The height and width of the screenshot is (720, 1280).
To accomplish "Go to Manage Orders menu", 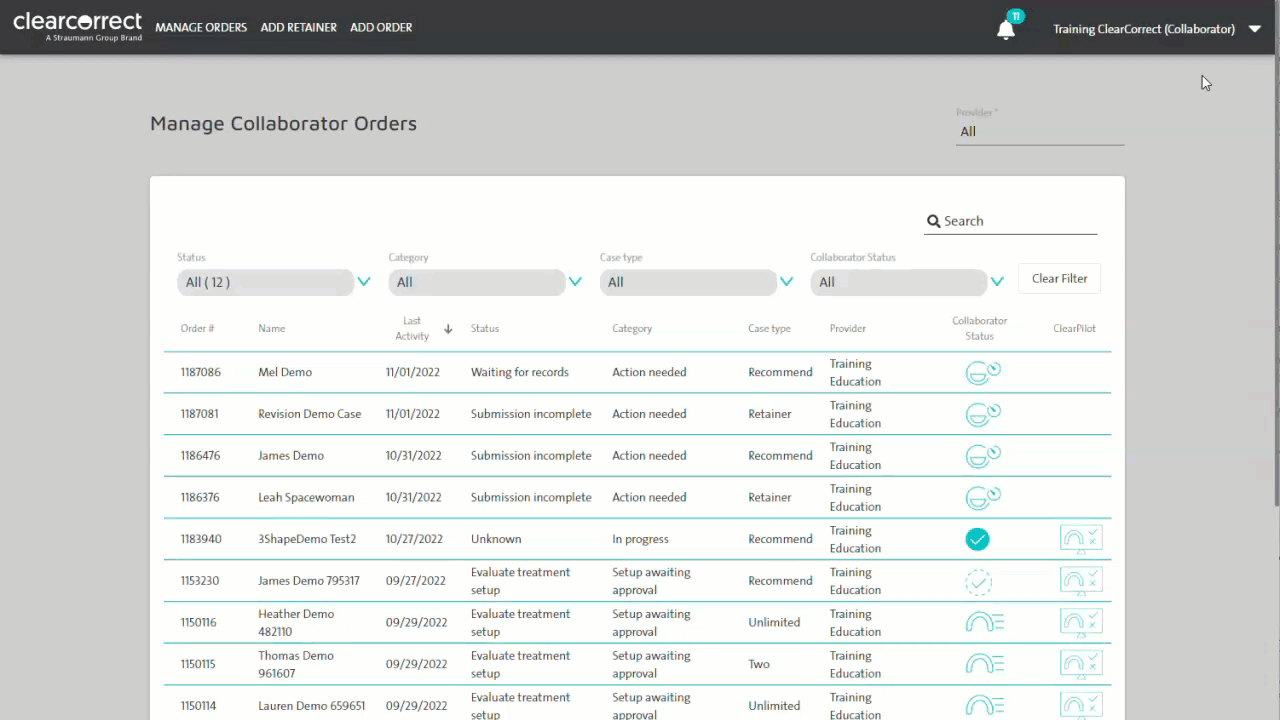I will 201,27.
